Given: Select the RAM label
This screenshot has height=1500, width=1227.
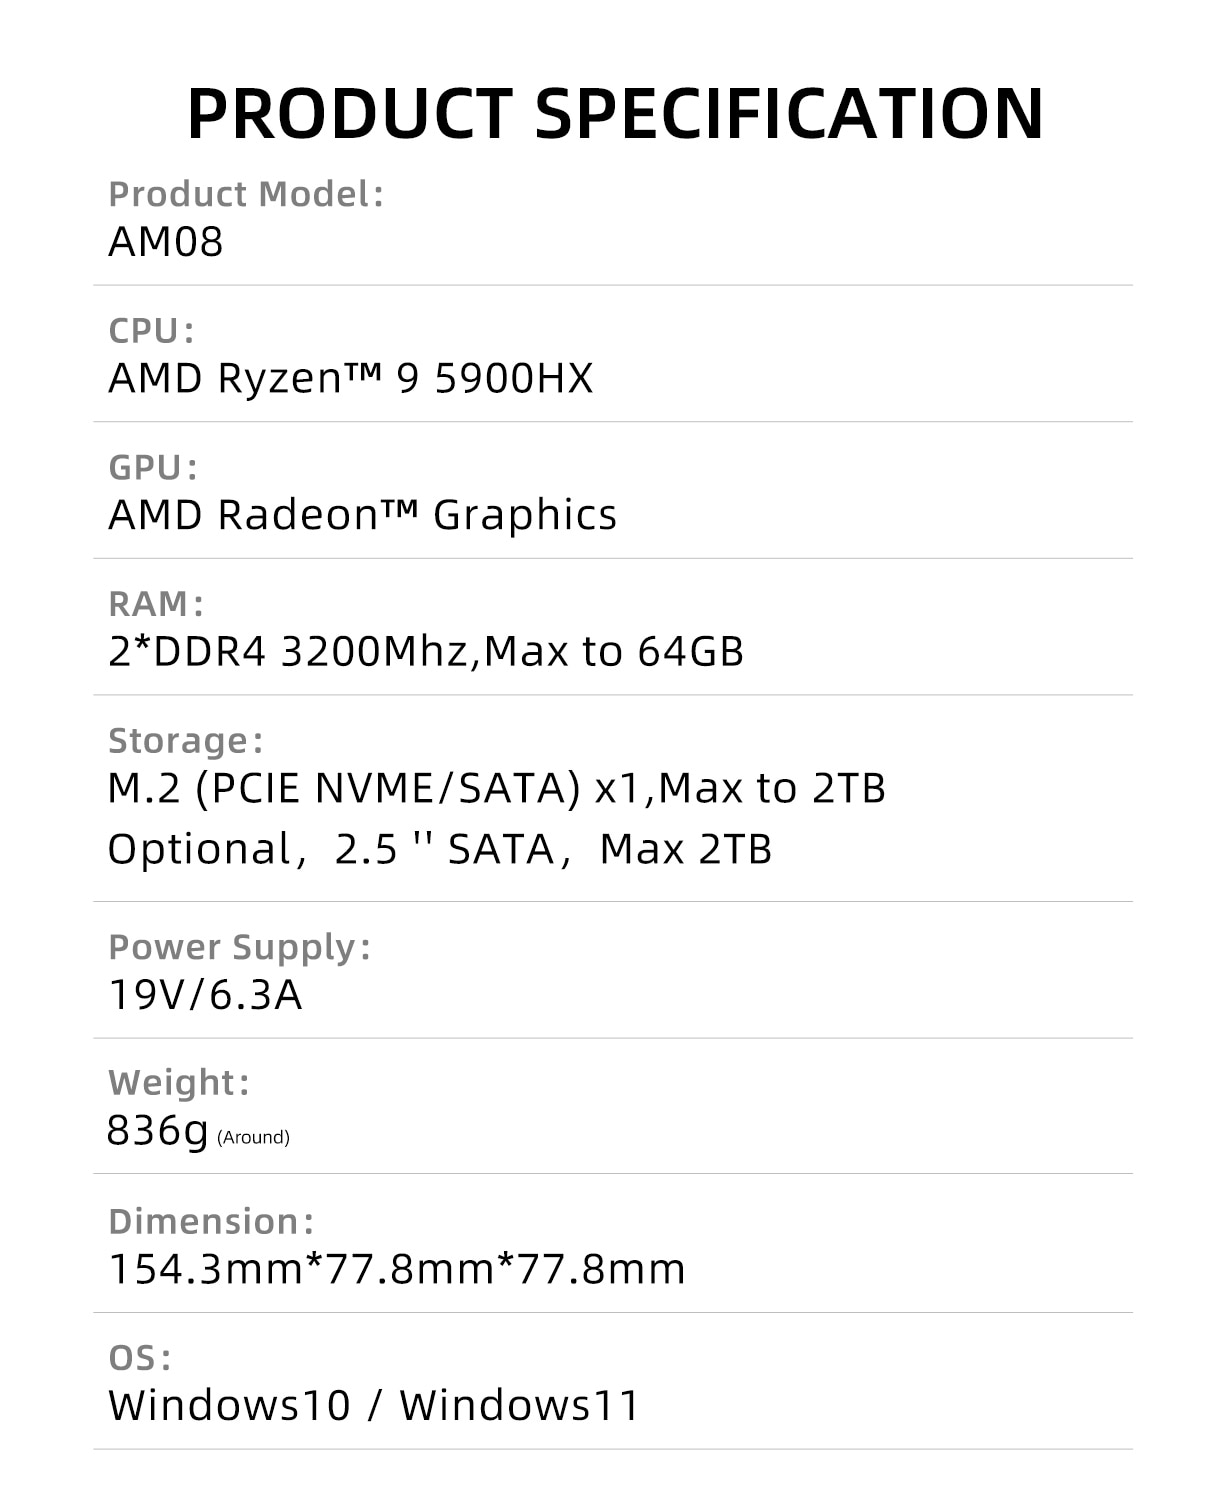Looking at the screenshot, I should click(x=156, y=604).
